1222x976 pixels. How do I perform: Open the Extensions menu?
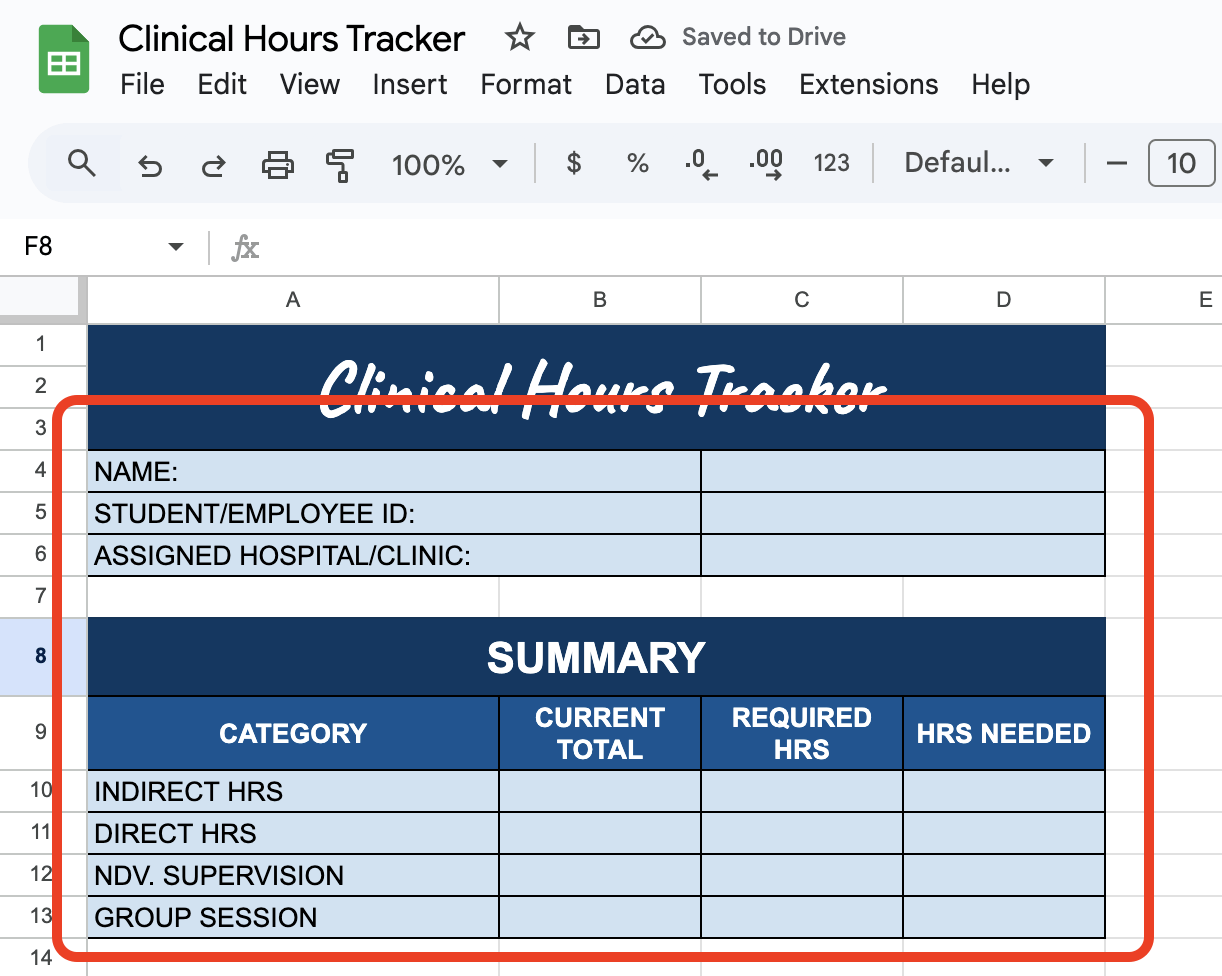[x=868, y=84]
